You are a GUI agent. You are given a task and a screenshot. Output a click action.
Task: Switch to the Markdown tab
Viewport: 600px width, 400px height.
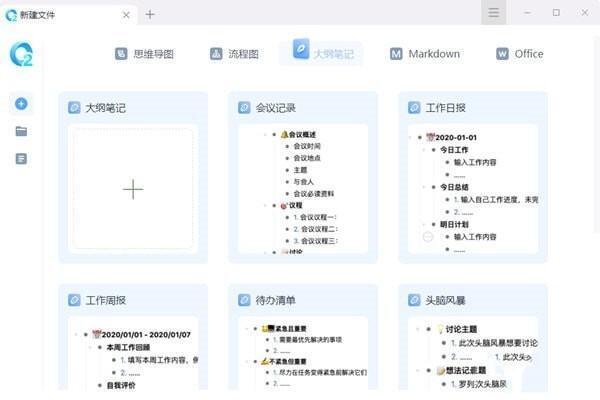click(x=425, y=54)
